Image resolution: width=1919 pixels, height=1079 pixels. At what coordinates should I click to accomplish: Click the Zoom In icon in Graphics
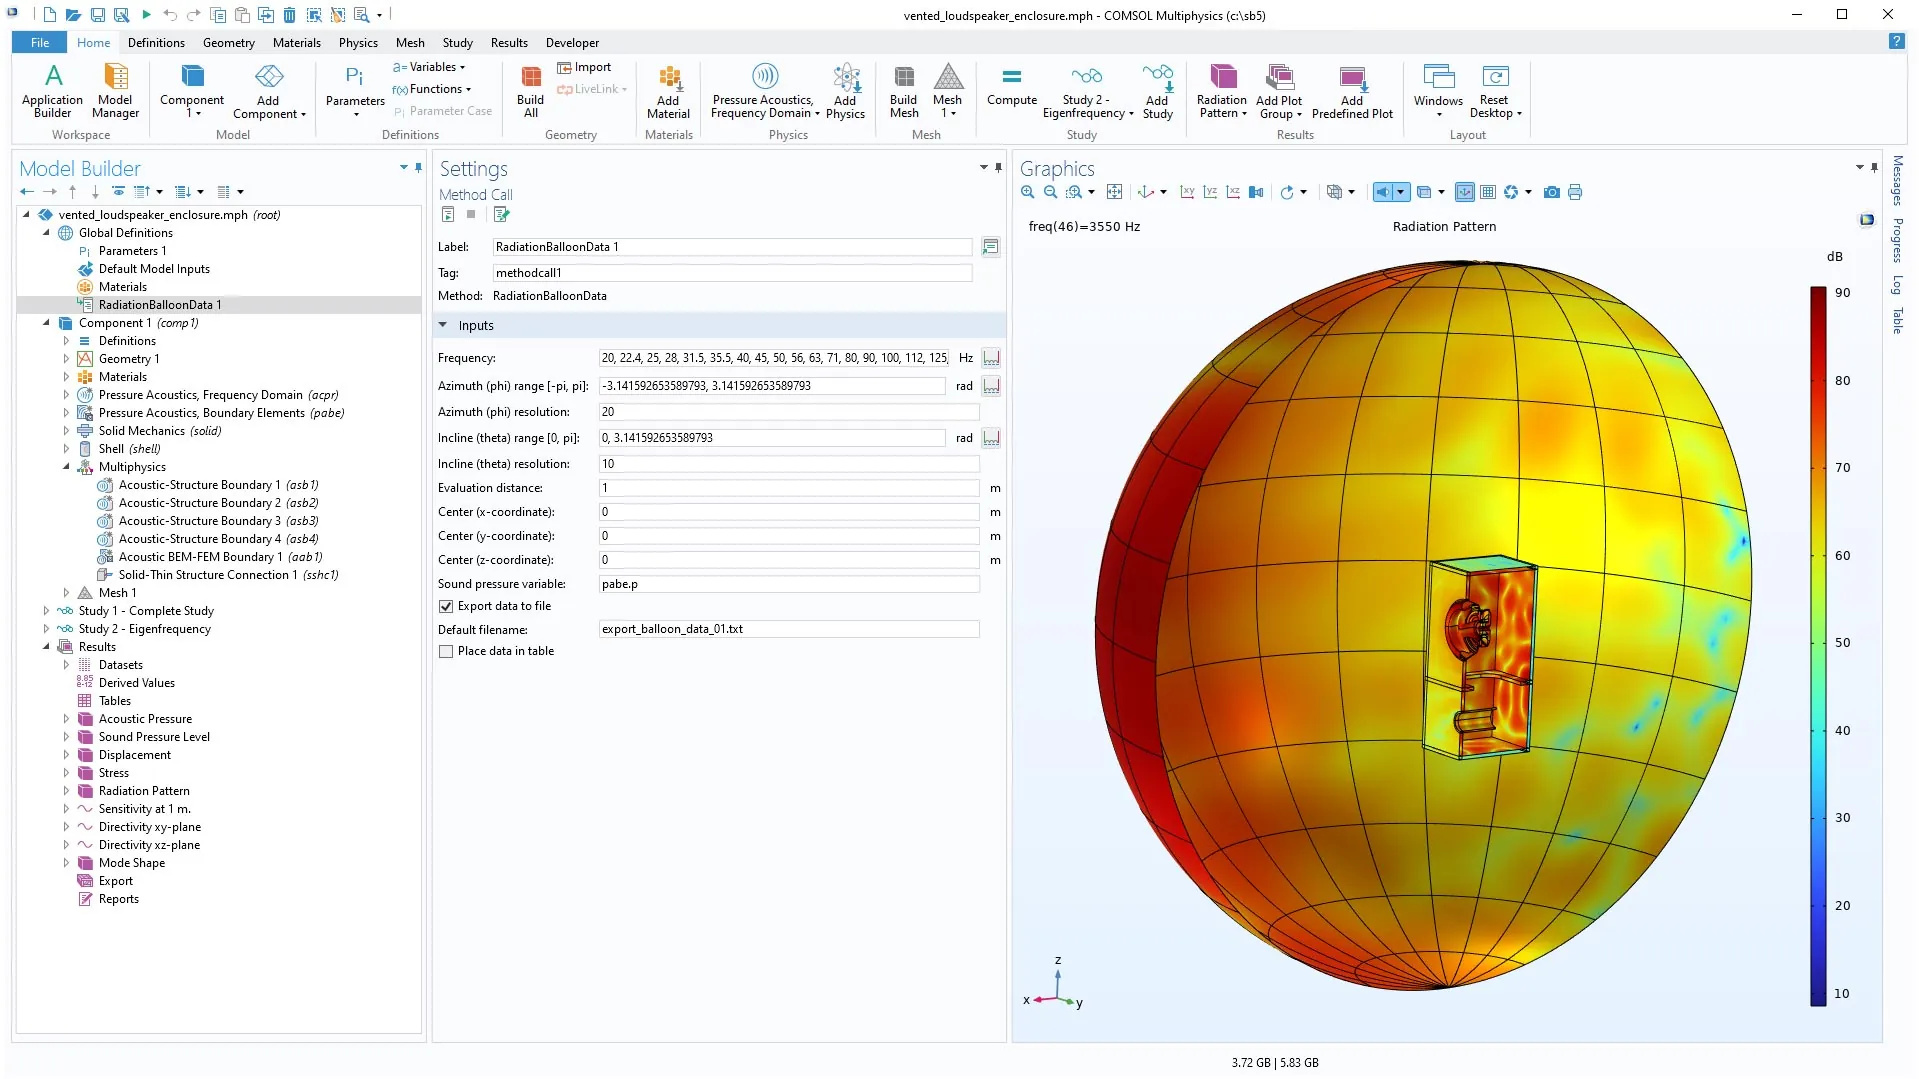(1027, 192)
